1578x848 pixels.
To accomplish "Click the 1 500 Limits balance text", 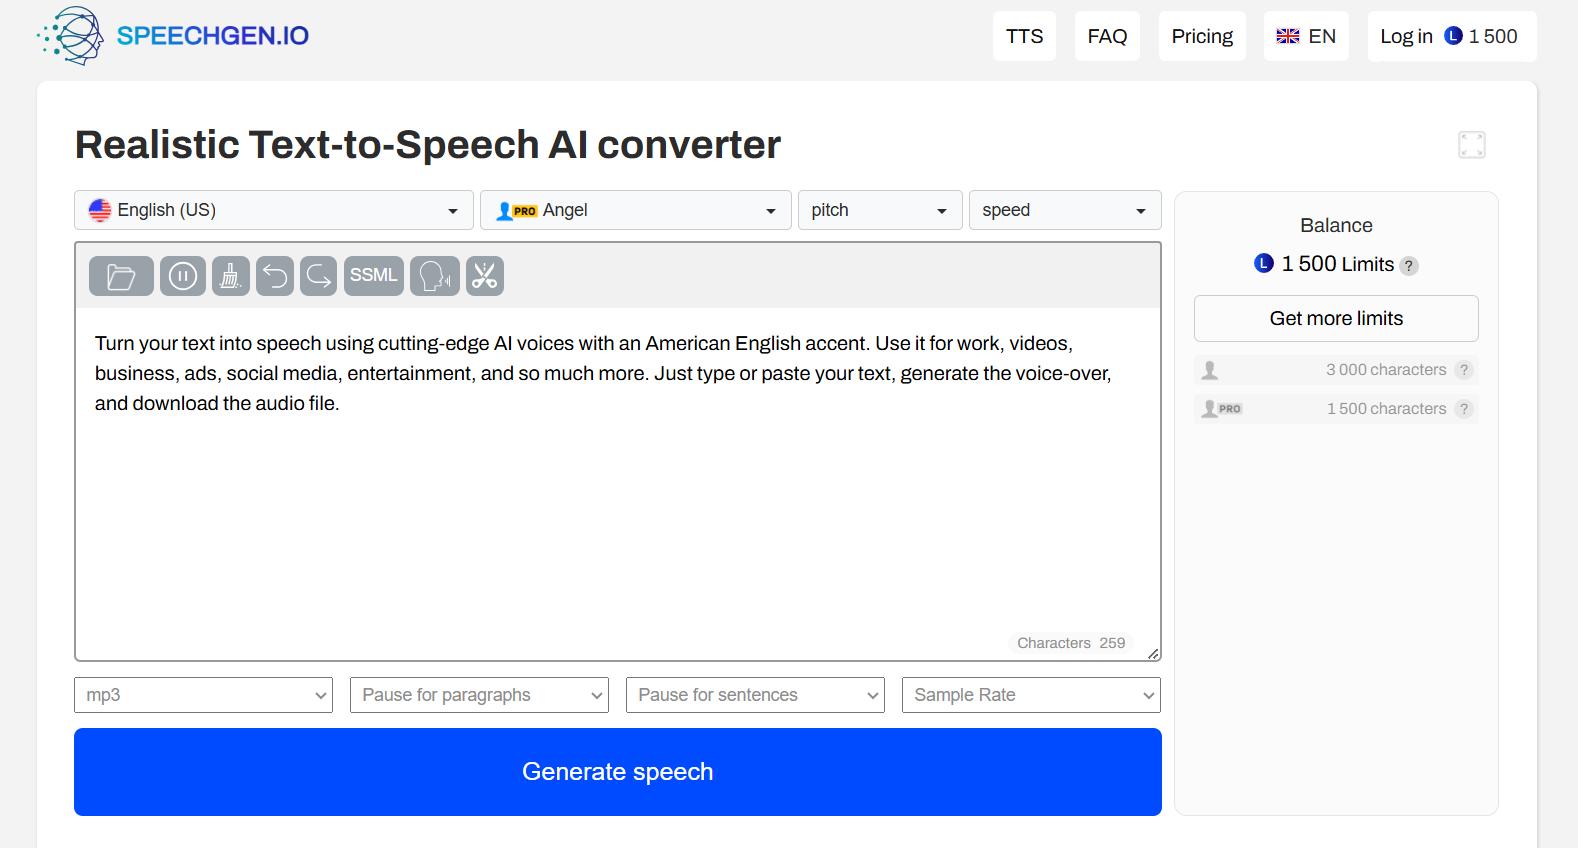I will (x=1338, y=264).
